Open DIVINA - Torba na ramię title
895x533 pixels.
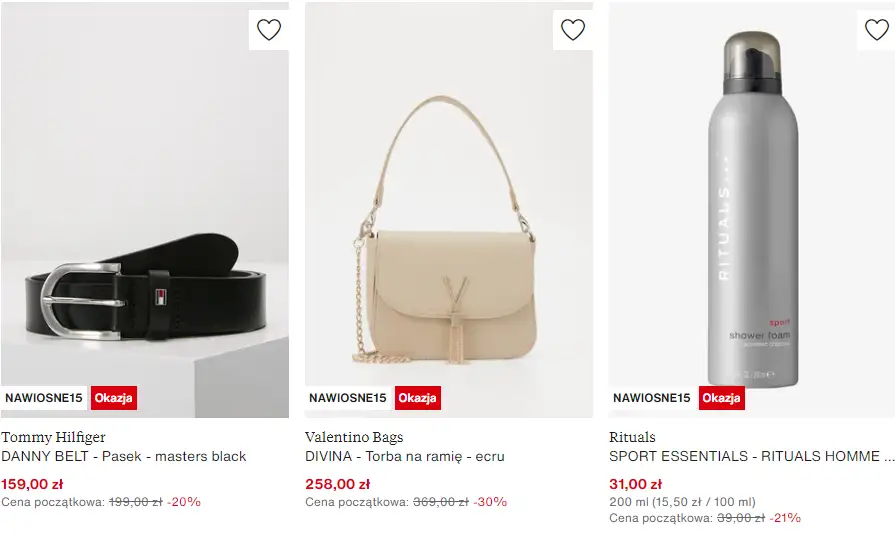[405, 456]
